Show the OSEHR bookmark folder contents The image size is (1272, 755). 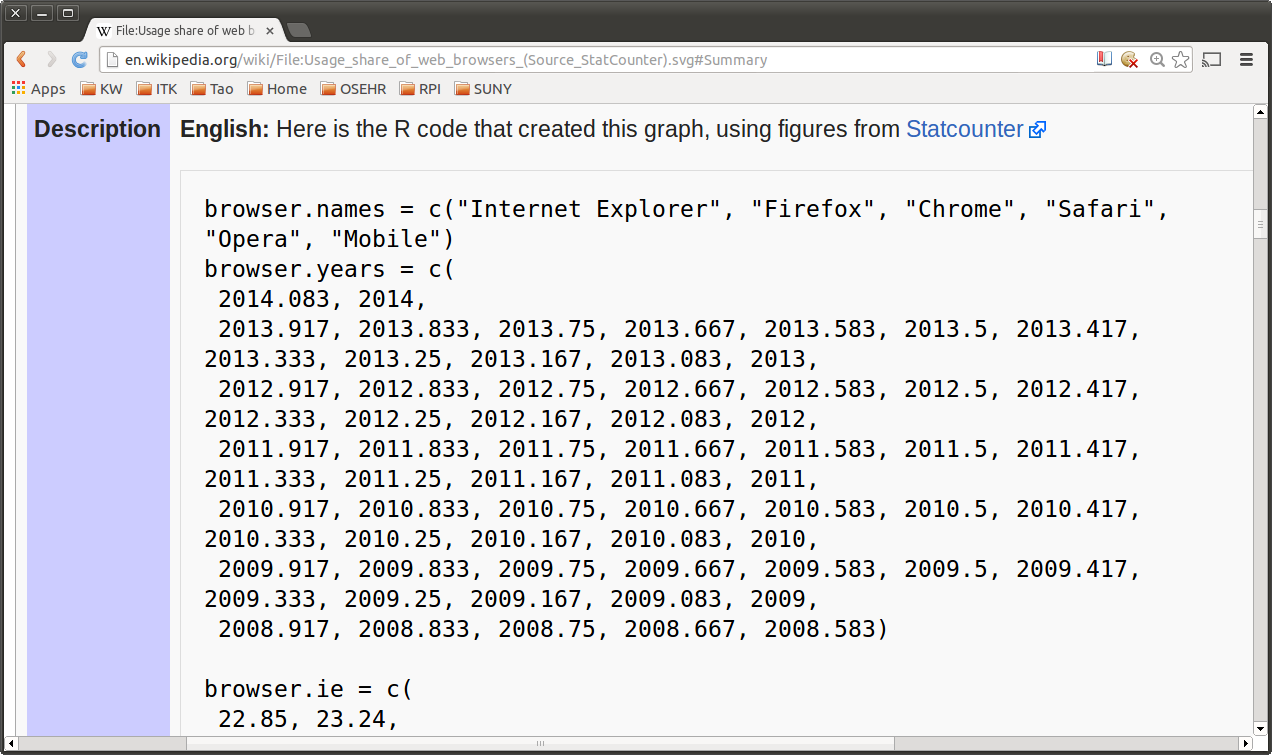tap(353, 89)
